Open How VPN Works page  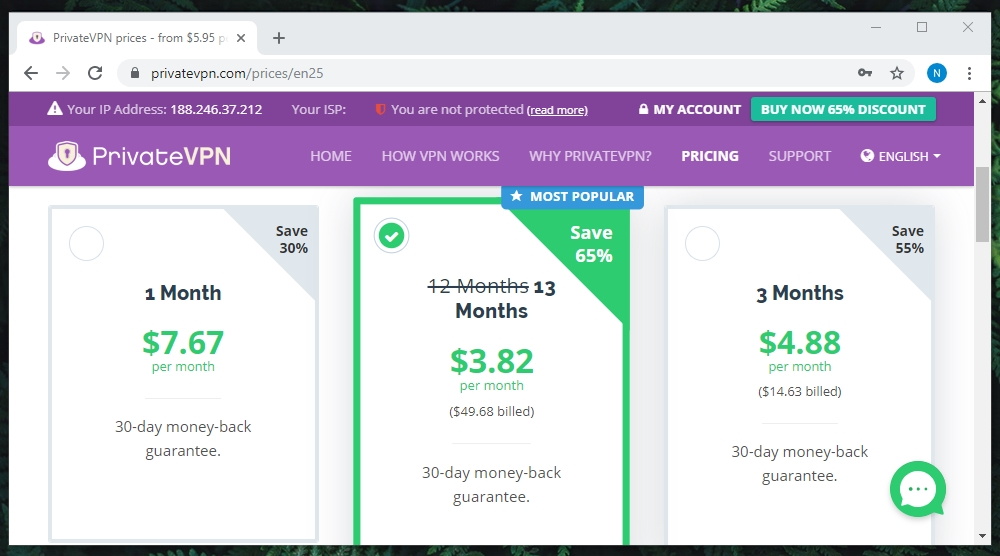(440, 156)
